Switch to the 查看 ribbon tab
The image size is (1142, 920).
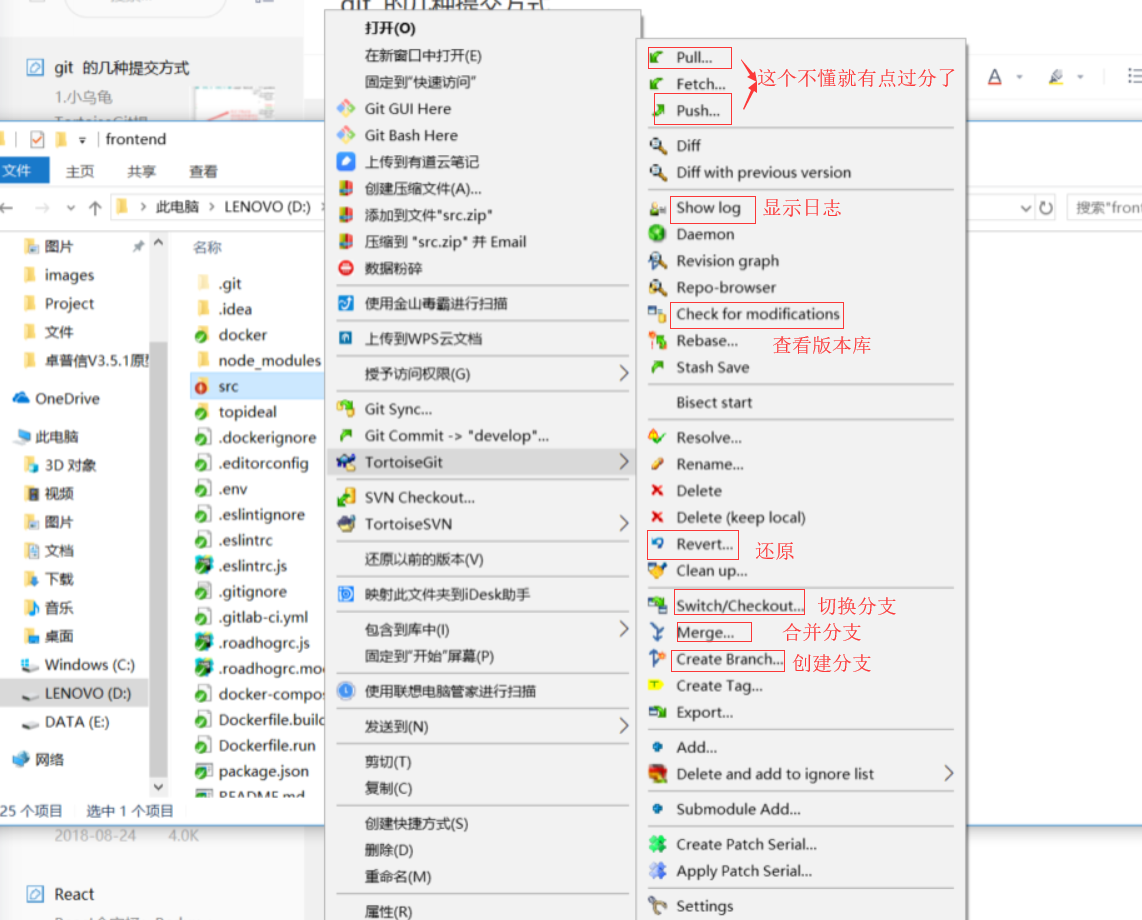203,172
